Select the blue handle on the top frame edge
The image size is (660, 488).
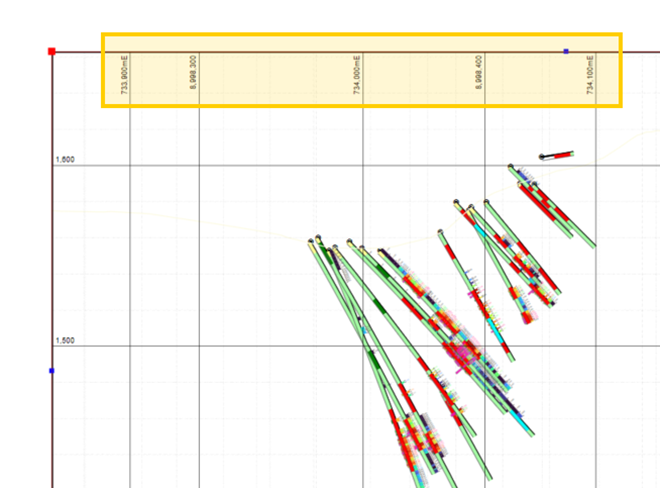[565, 51]
